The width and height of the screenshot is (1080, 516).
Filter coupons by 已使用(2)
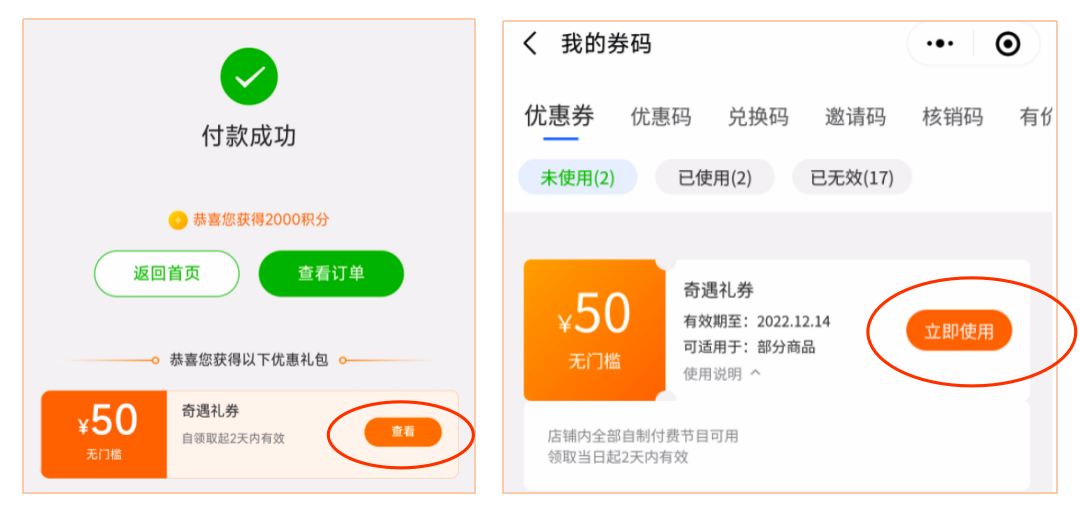pos(714,178)
